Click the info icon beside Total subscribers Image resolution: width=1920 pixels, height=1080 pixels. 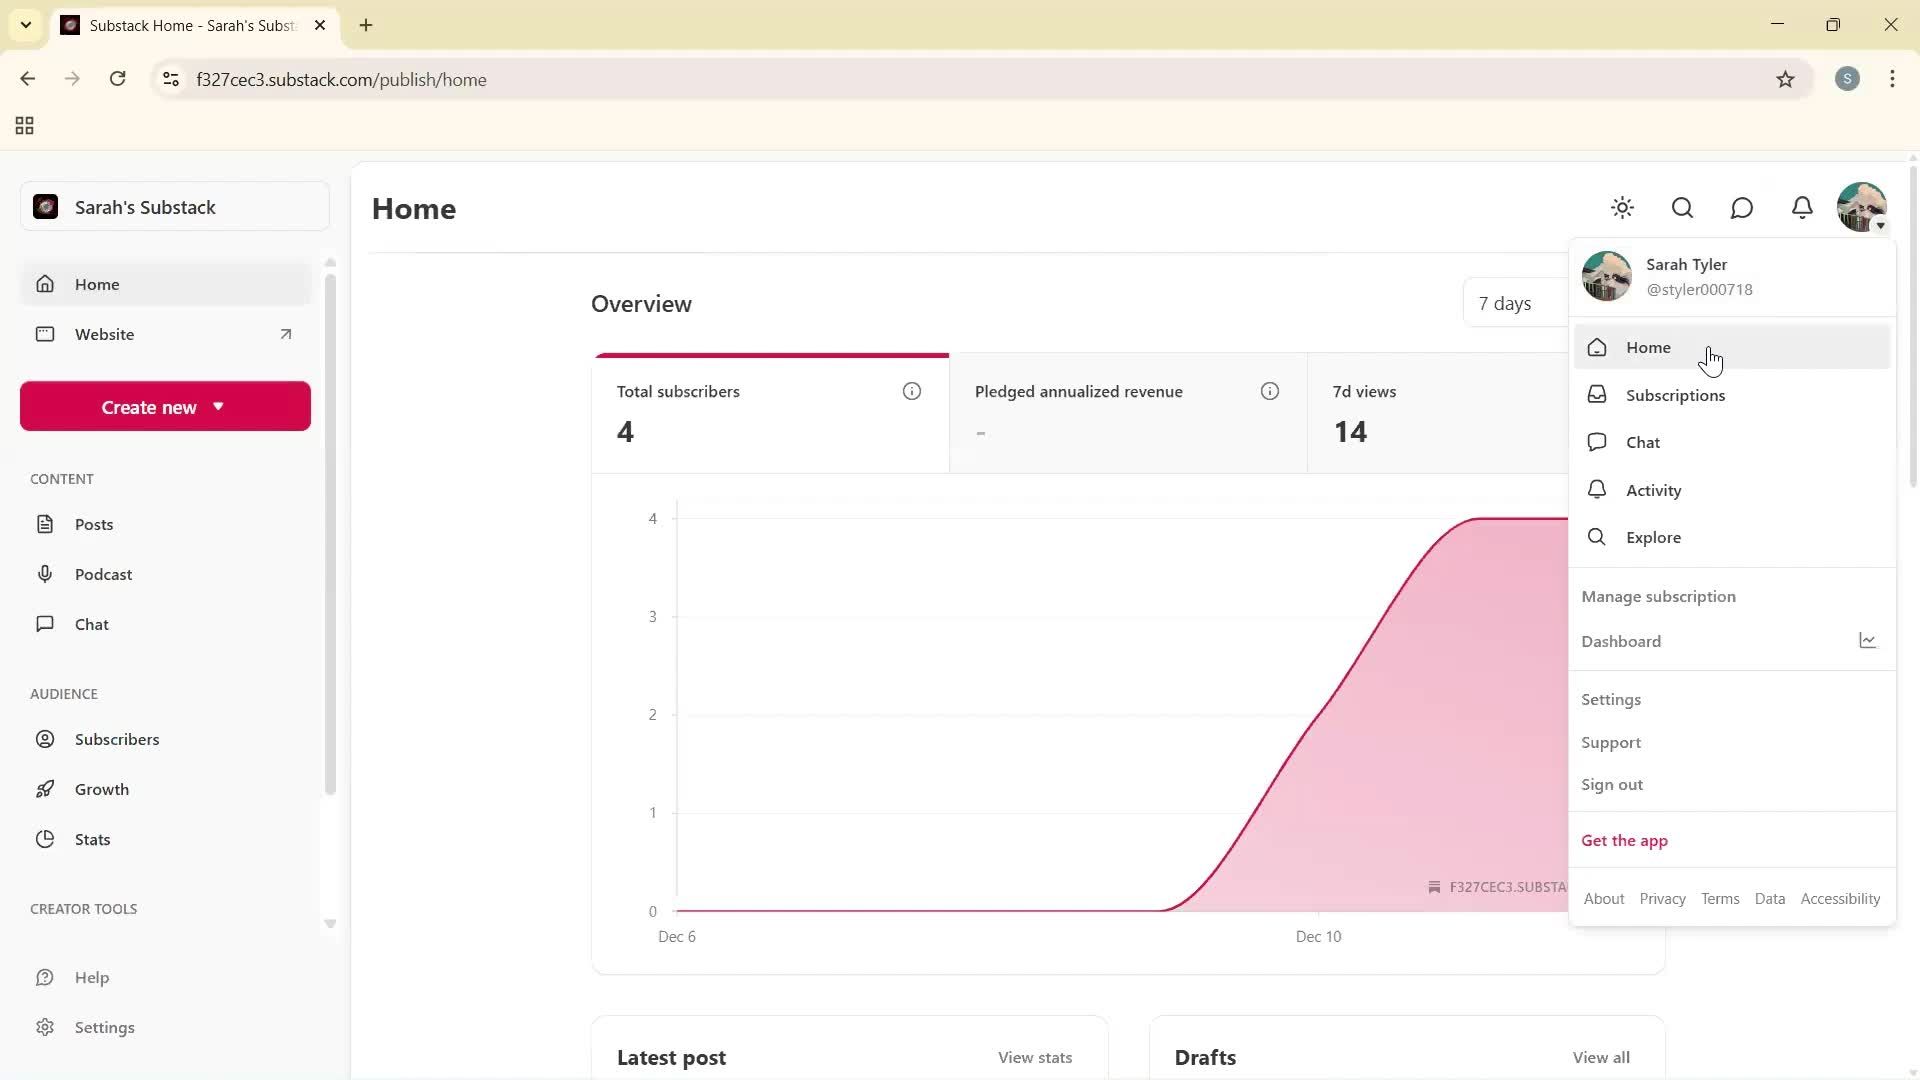click(x=911, y=391)
